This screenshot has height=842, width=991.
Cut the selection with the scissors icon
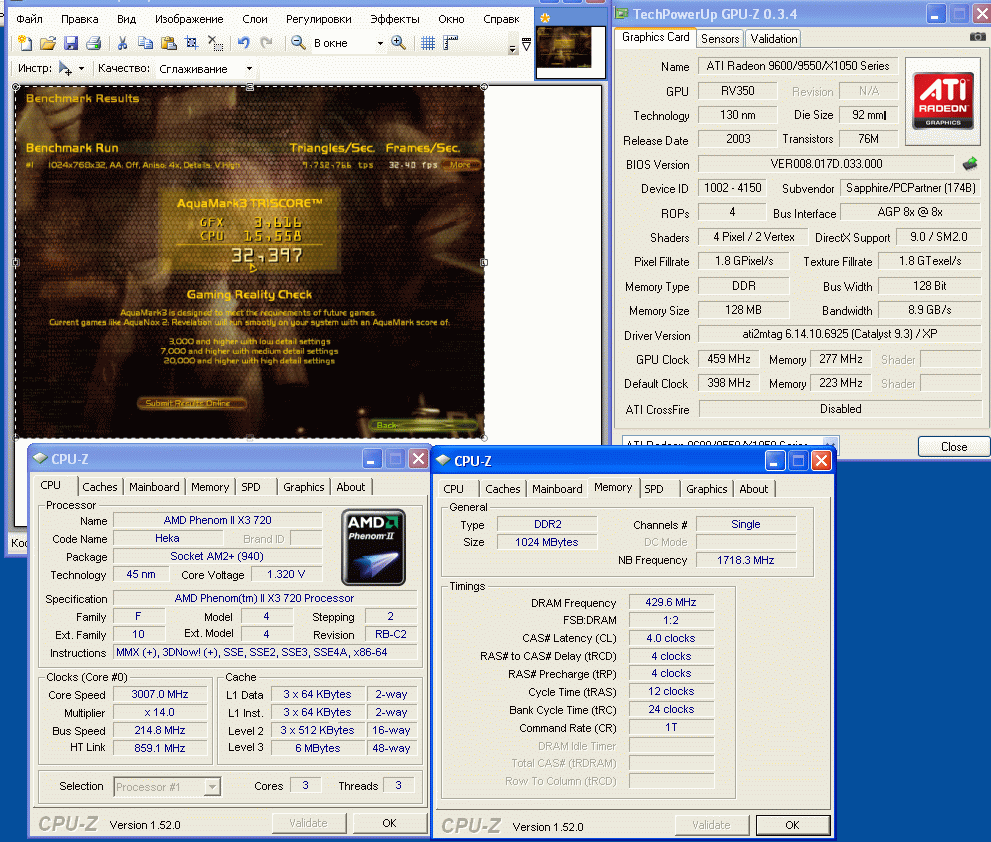[123, 43]
